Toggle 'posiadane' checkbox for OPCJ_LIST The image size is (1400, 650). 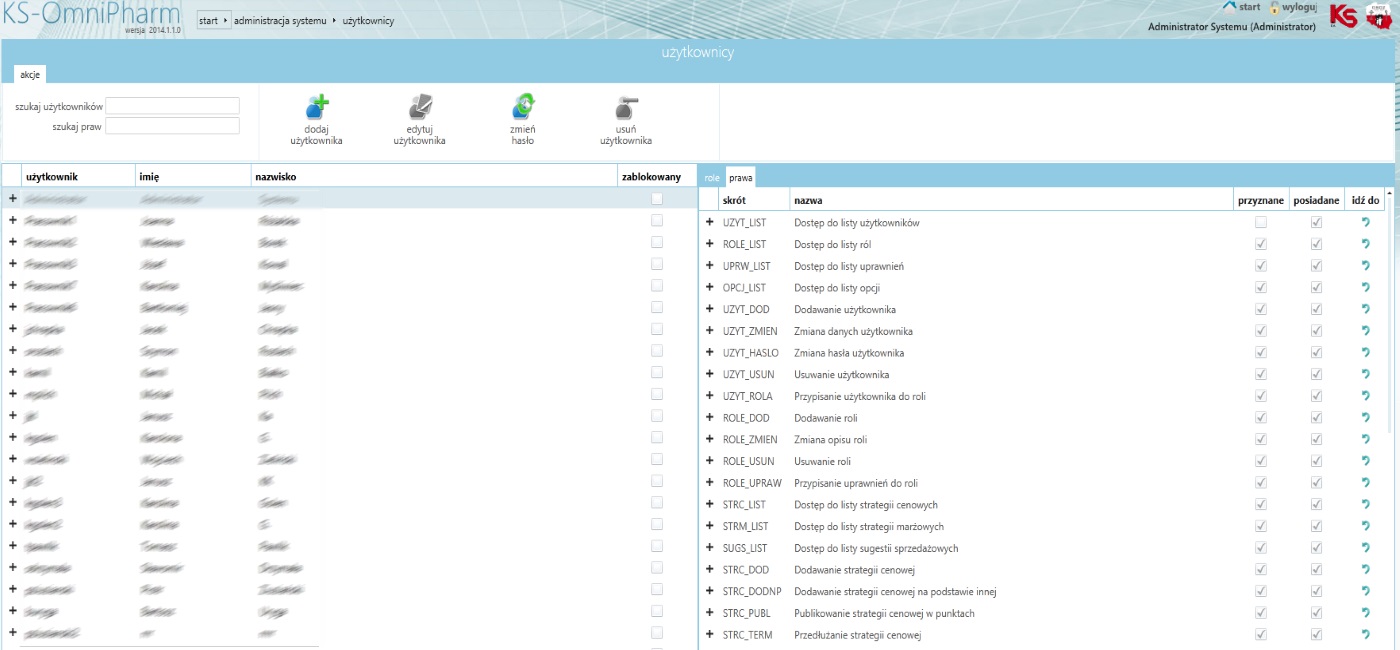1316,288
